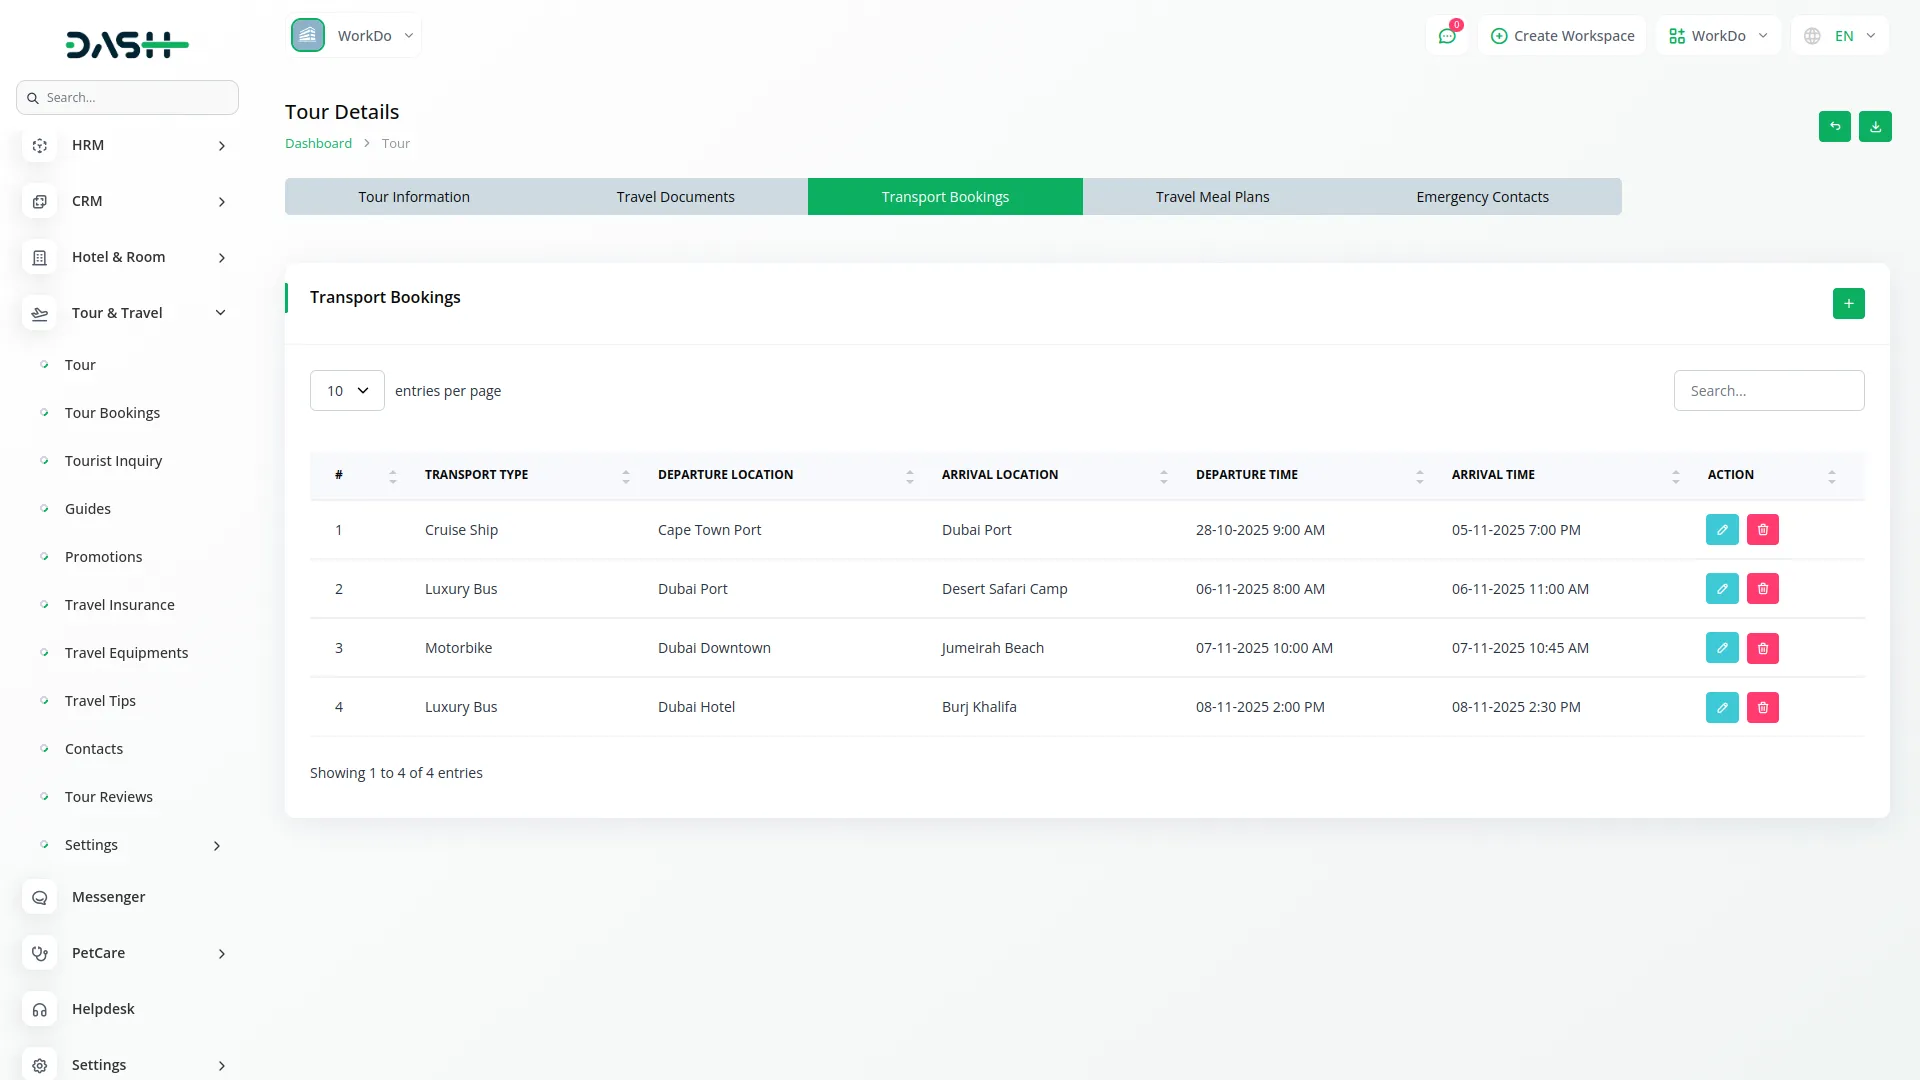
Task: Open Travel Tips page
Action: click(x=100, y=701)
